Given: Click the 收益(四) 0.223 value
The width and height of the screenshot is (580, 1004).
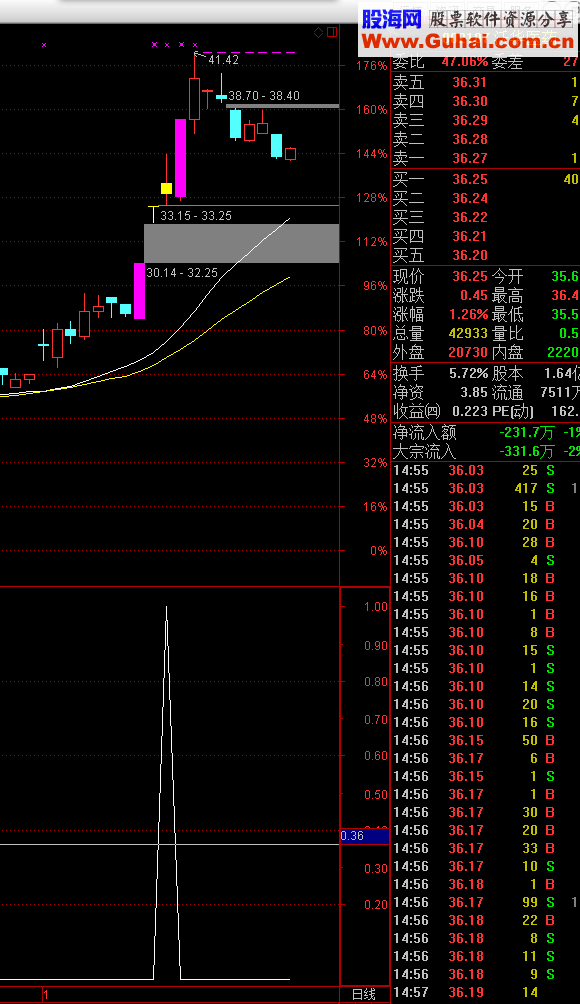Looking at the screenshot, I should click(x=469, y=410).
